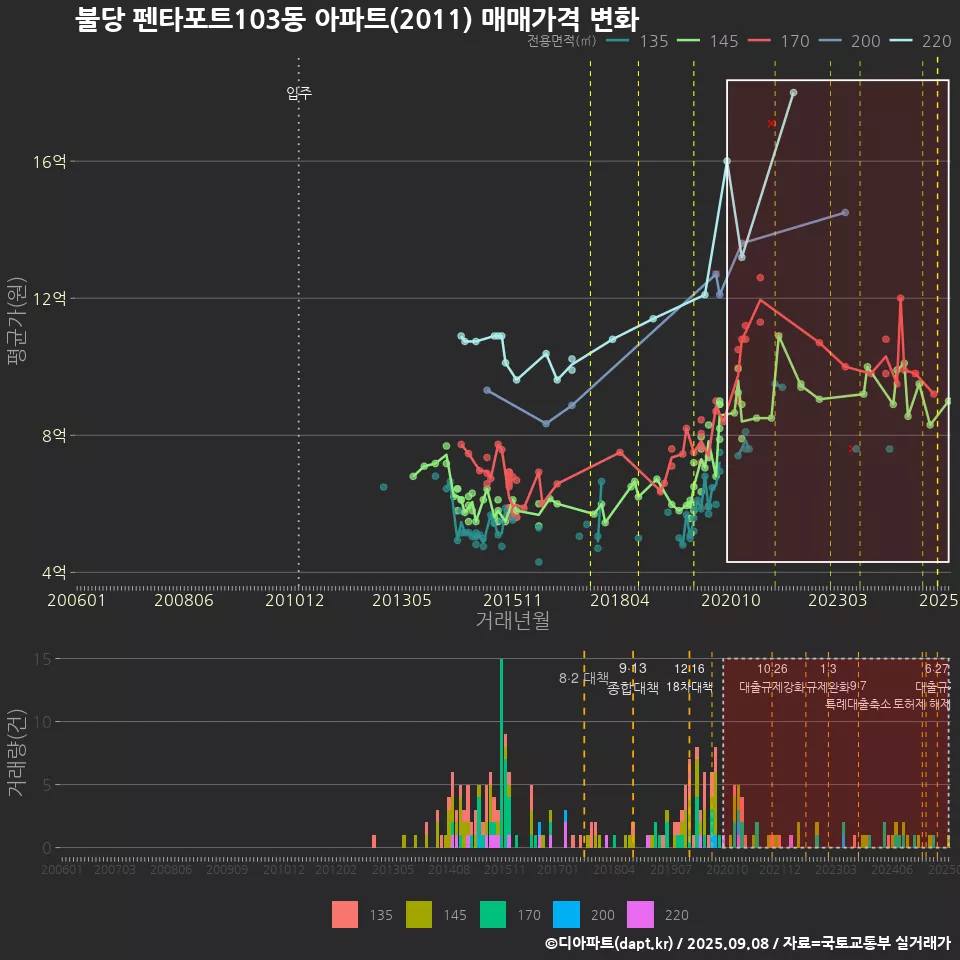Click the 201012 label on the price chart axis
The height and width of the screenshot is (960, 960).
(x=294, y=600)
